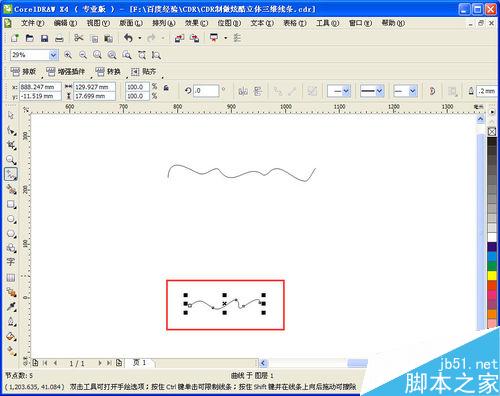Select the Crop tool in toolbox
Image resolution: width=500 pixels, height=396 pixels.
click(x=11, y=145)
